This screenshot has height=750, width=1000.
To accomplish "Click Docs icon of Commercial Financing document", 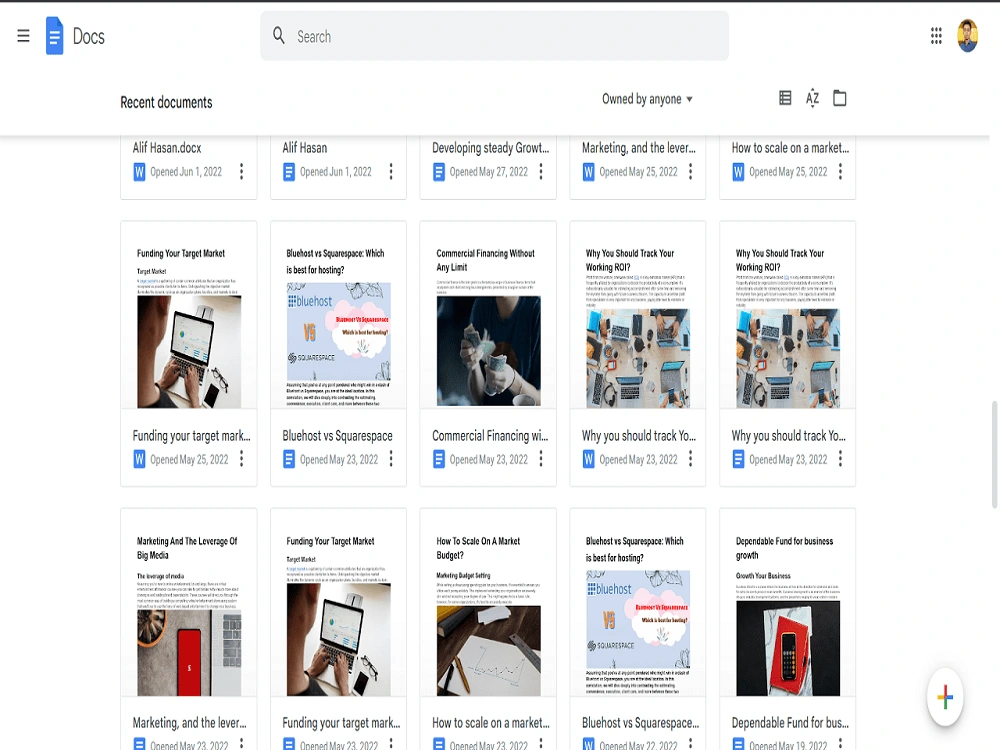I will [x=439, y=459].
